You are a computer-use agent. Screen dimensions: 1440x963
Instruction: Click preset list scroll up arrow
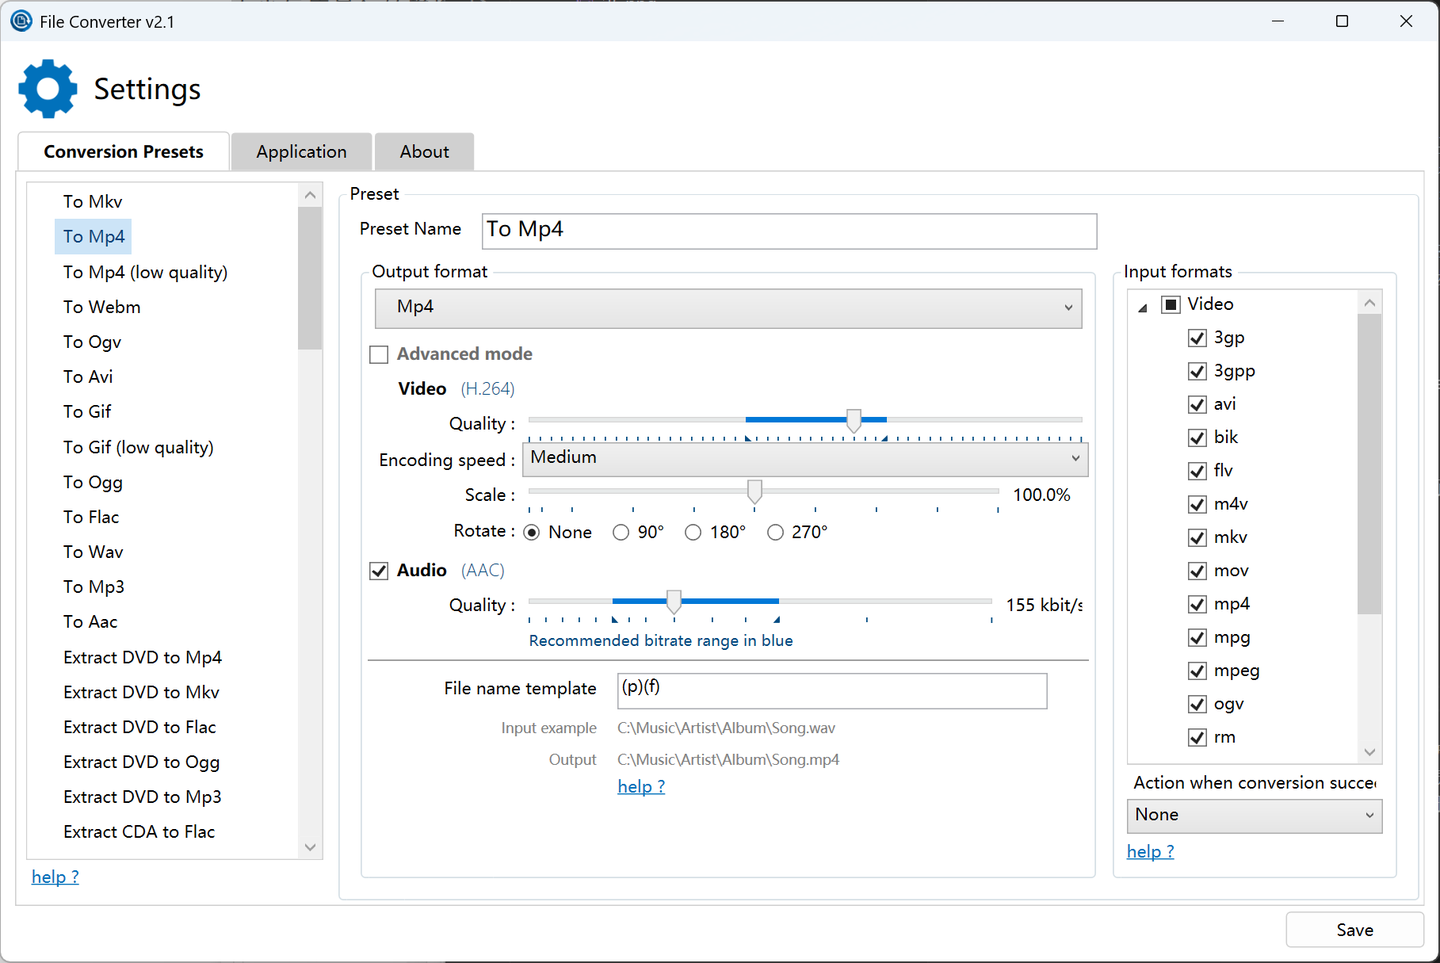310,195
